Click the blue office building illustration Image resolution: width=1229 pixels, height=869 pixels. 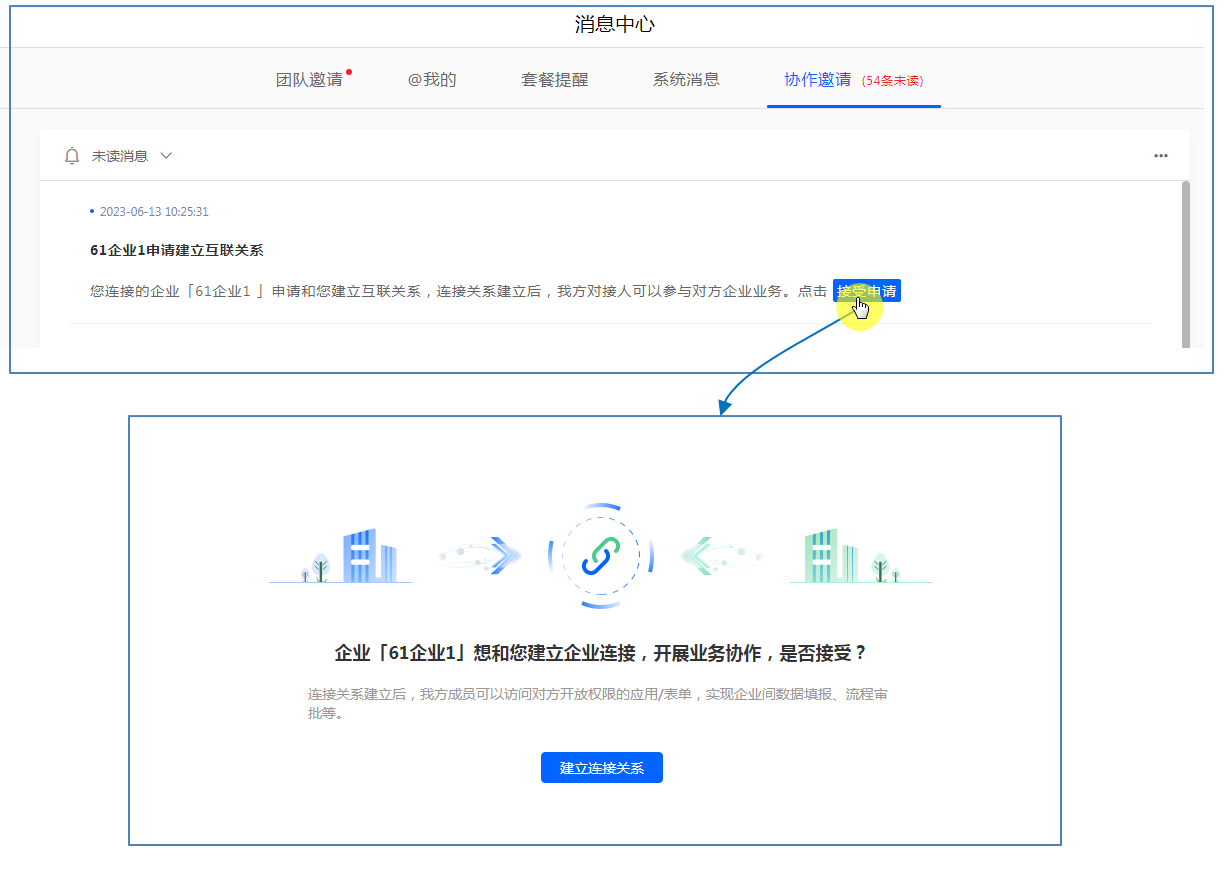tap(368, 556)
